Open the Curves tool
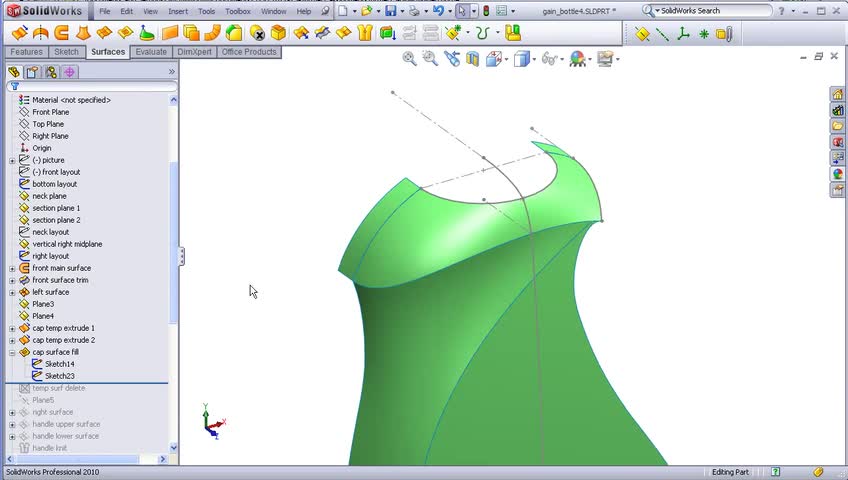This screenshot has height=480, width=848. [484, 34]
